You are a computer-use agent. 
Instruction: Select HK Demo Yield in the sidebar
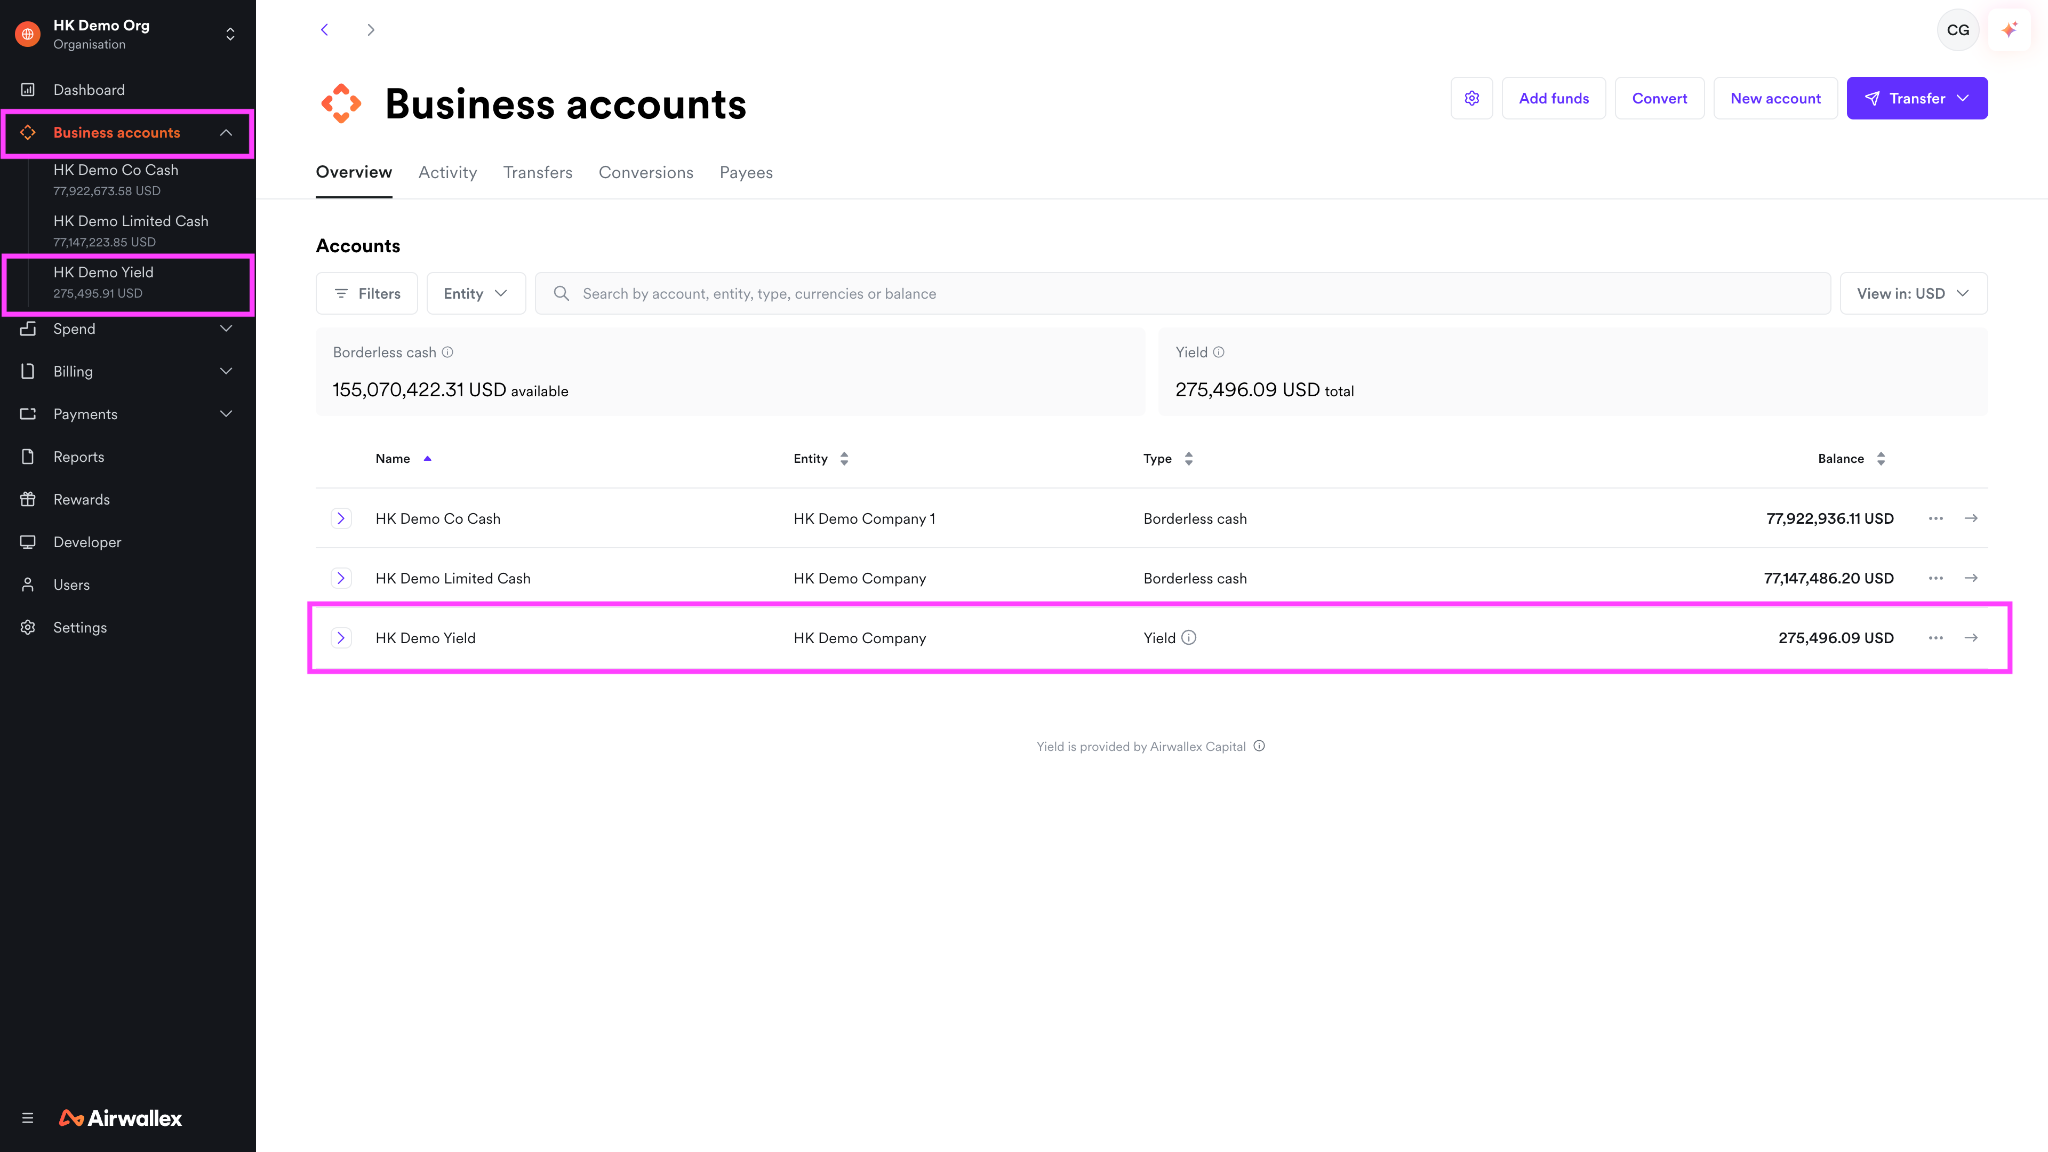pos(128,282)
